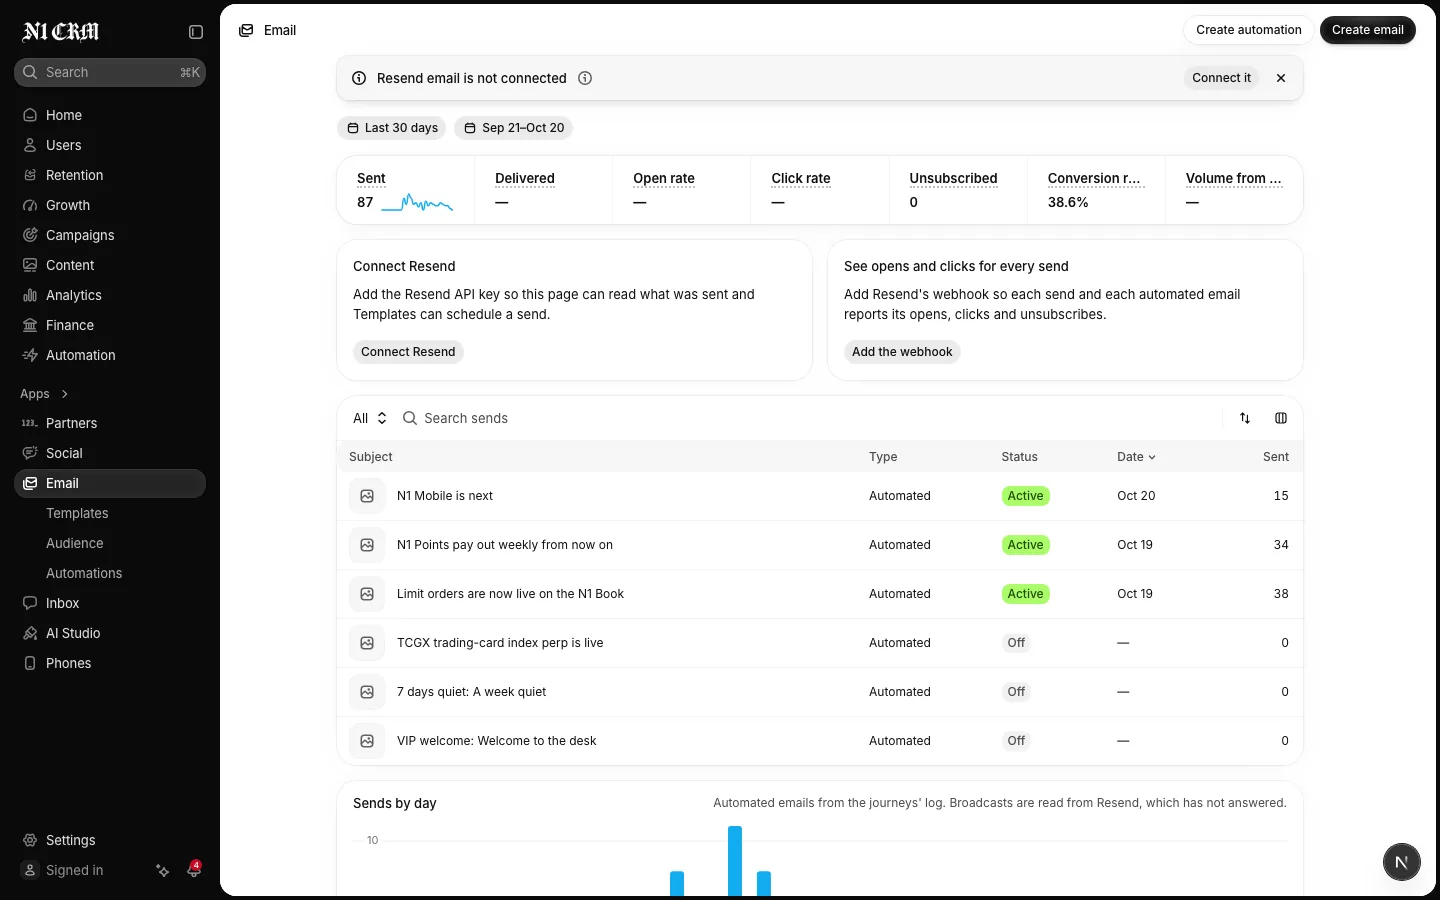The image size is (1440, 900).
Task: Open Phones in sidebar
Action: pos(110,663)
